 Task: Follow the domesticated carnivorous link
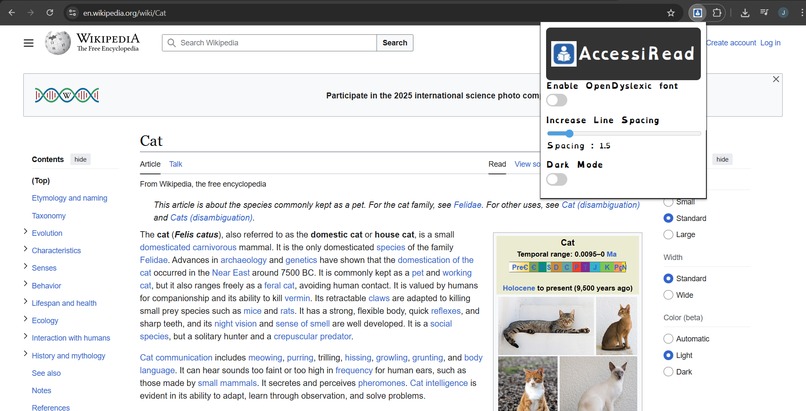188,247
